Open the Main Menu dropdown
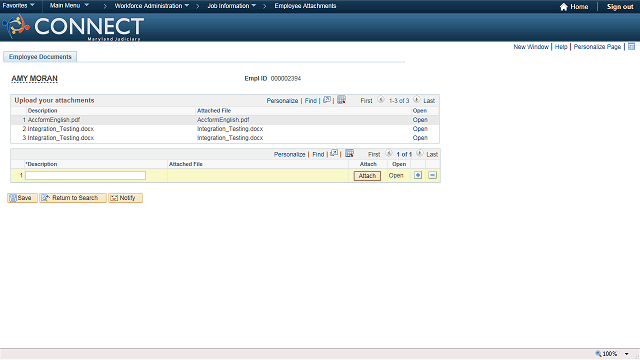The height and width of the screenshot is (360, 640). tap(69, 6)
